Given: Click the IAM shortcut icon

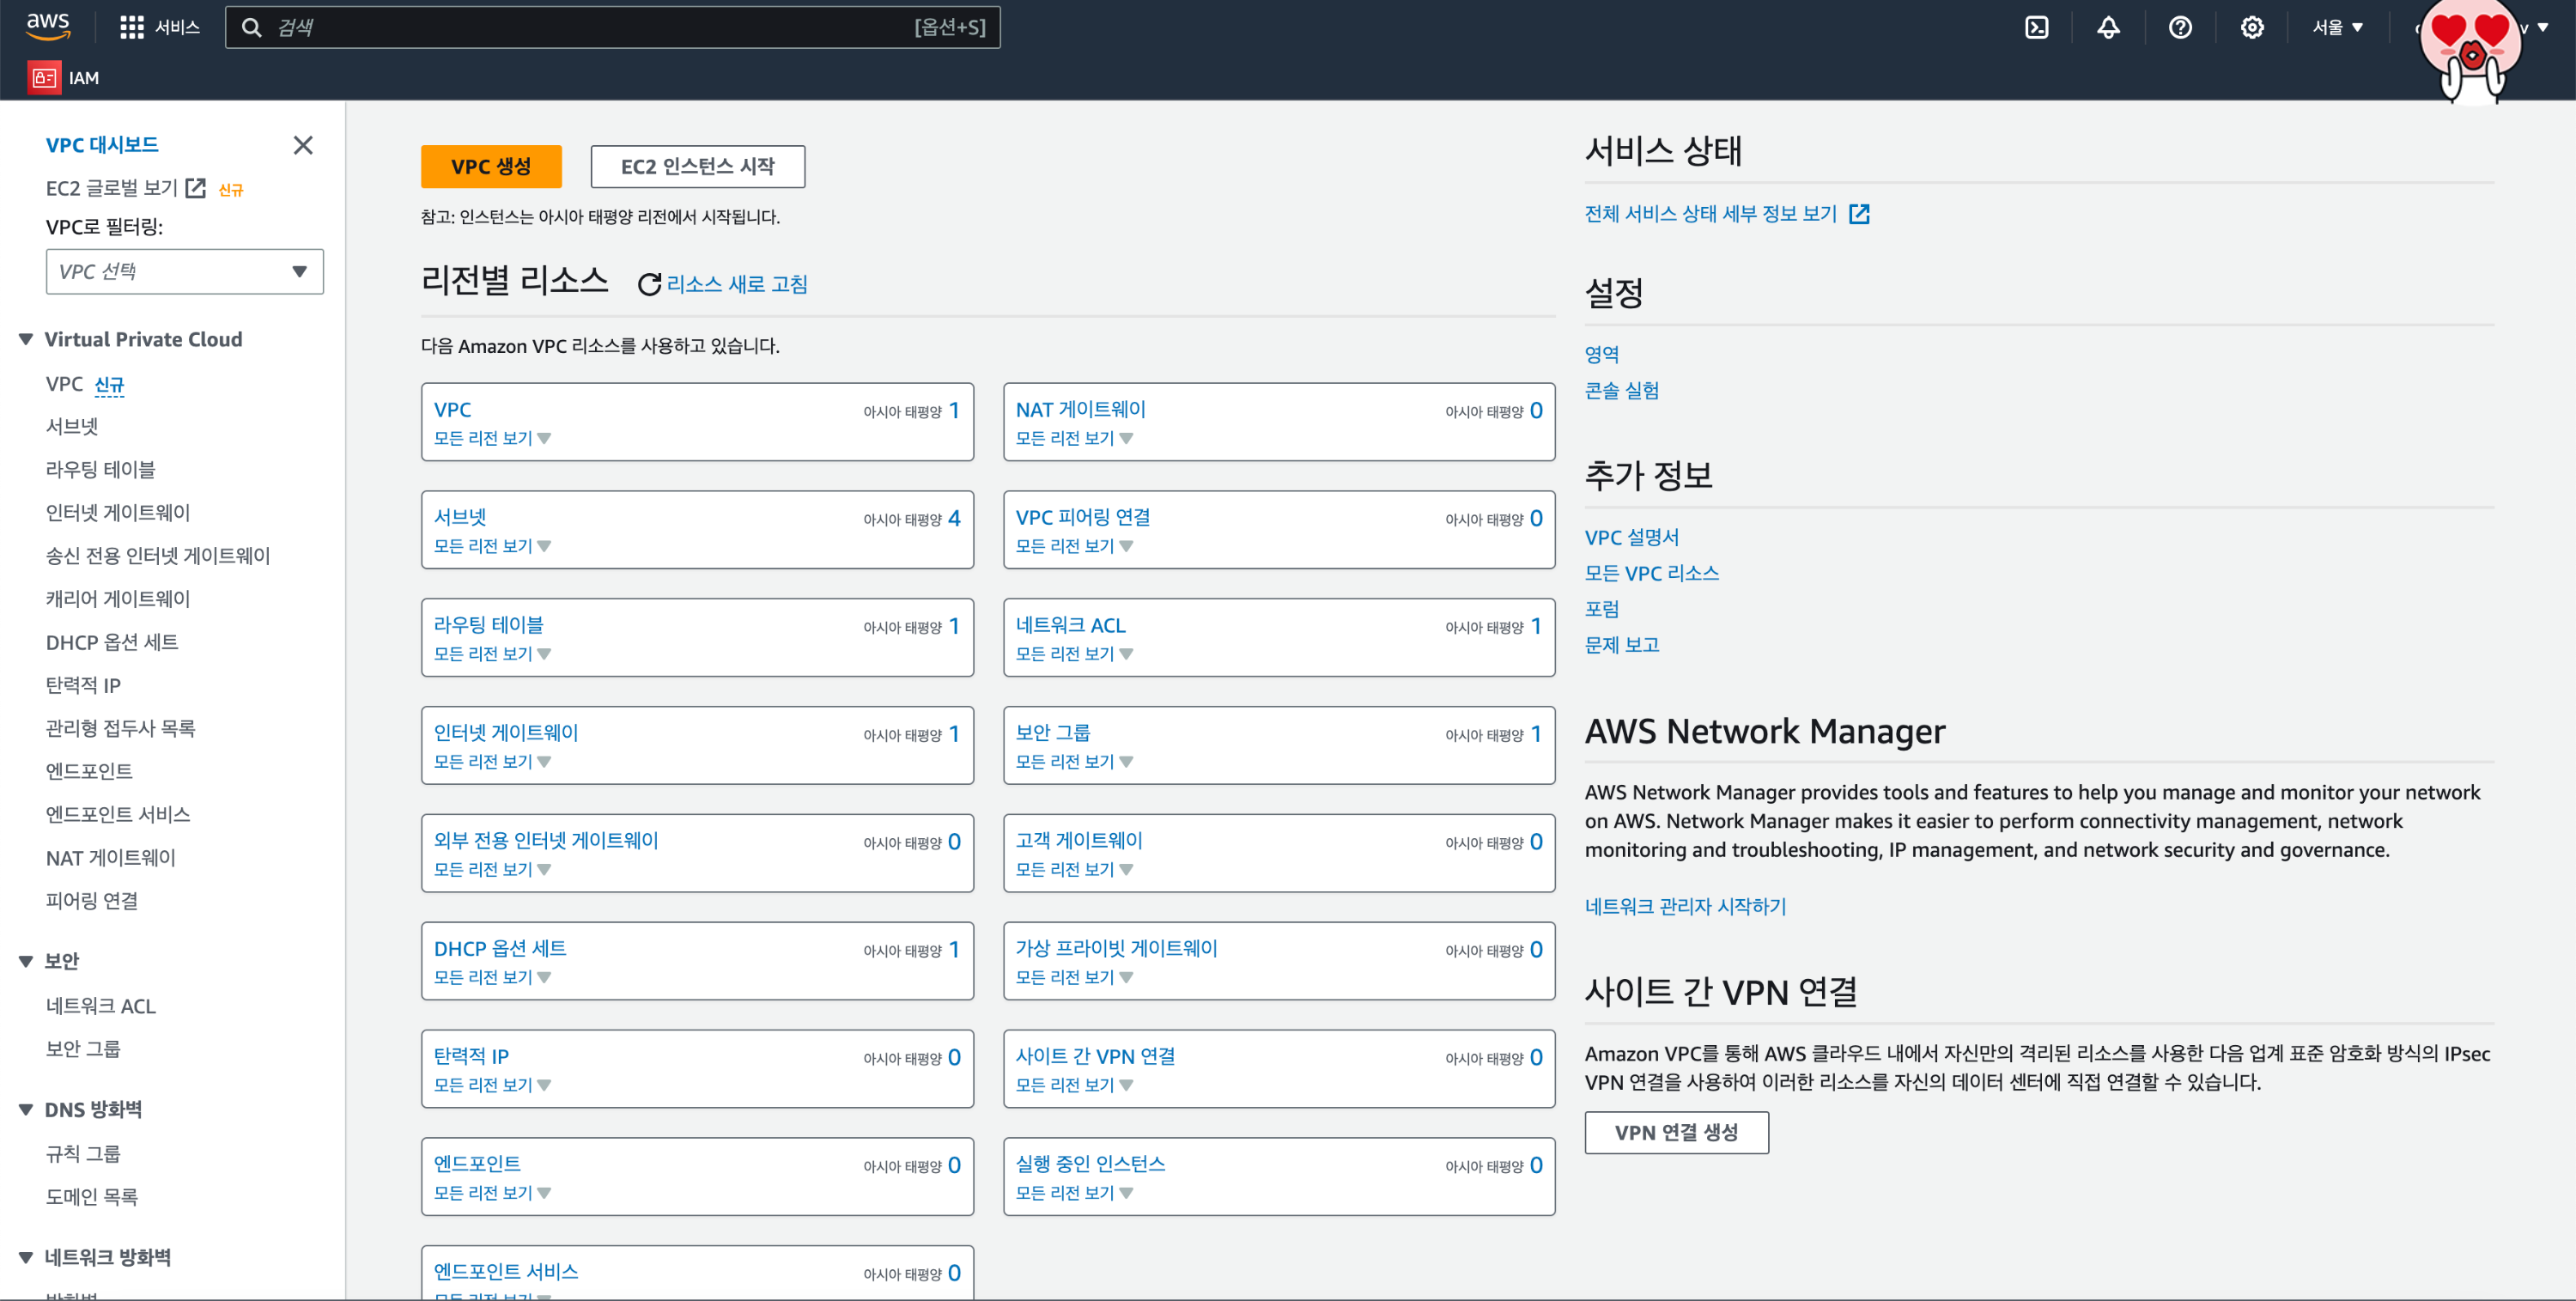Looking at the screenshot, I should 44,77.
